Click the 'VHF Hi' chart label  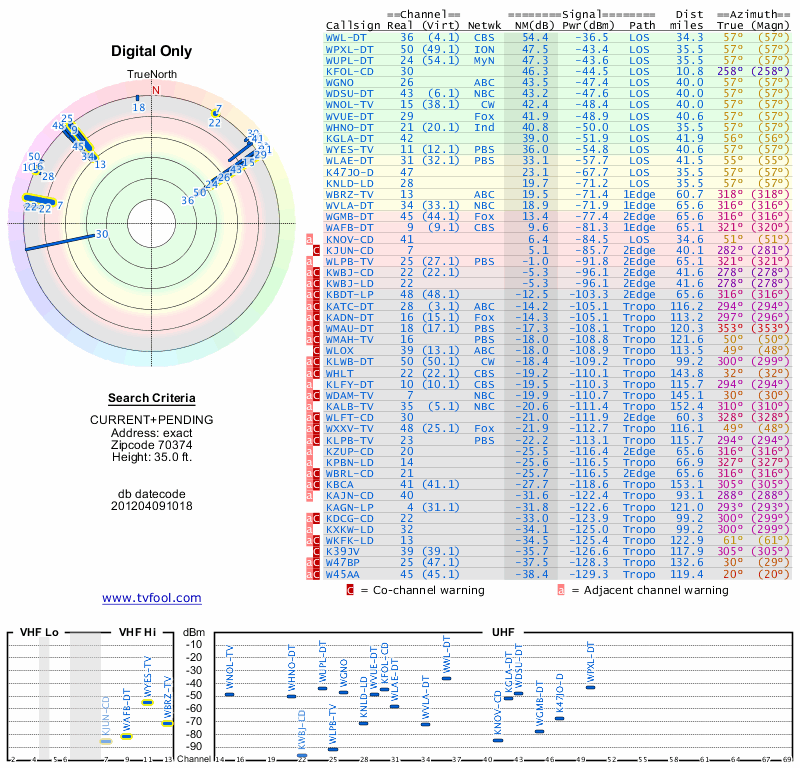pyautogui.click(x=137, y=632)
